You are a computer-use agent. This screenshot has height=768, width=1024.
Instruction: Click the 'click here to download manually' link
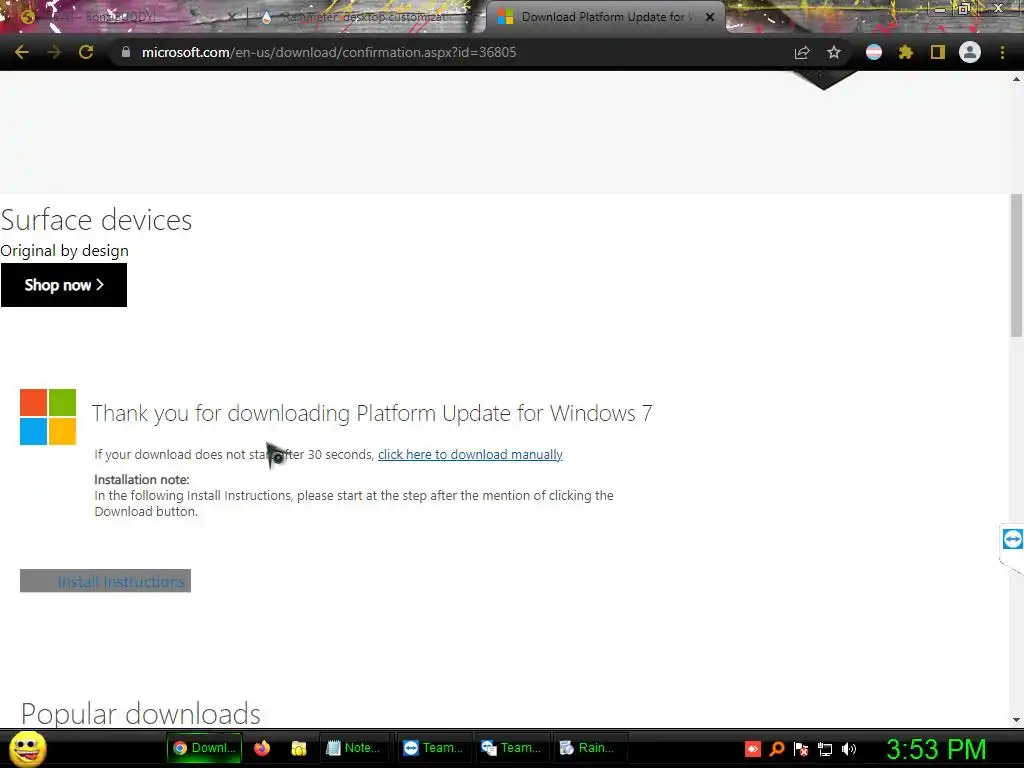pos(470,455)
